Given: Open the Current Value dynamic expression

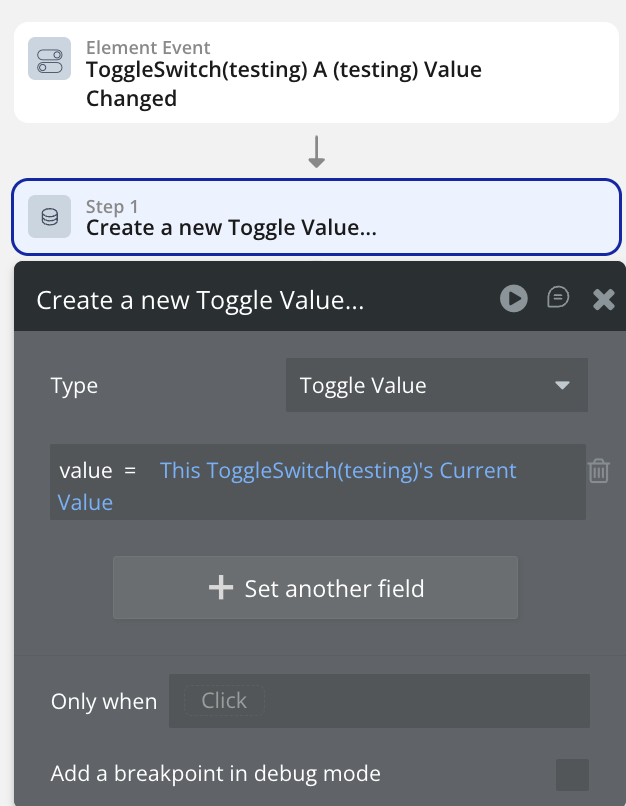Looking at the screenshot, I should [338, 471].
